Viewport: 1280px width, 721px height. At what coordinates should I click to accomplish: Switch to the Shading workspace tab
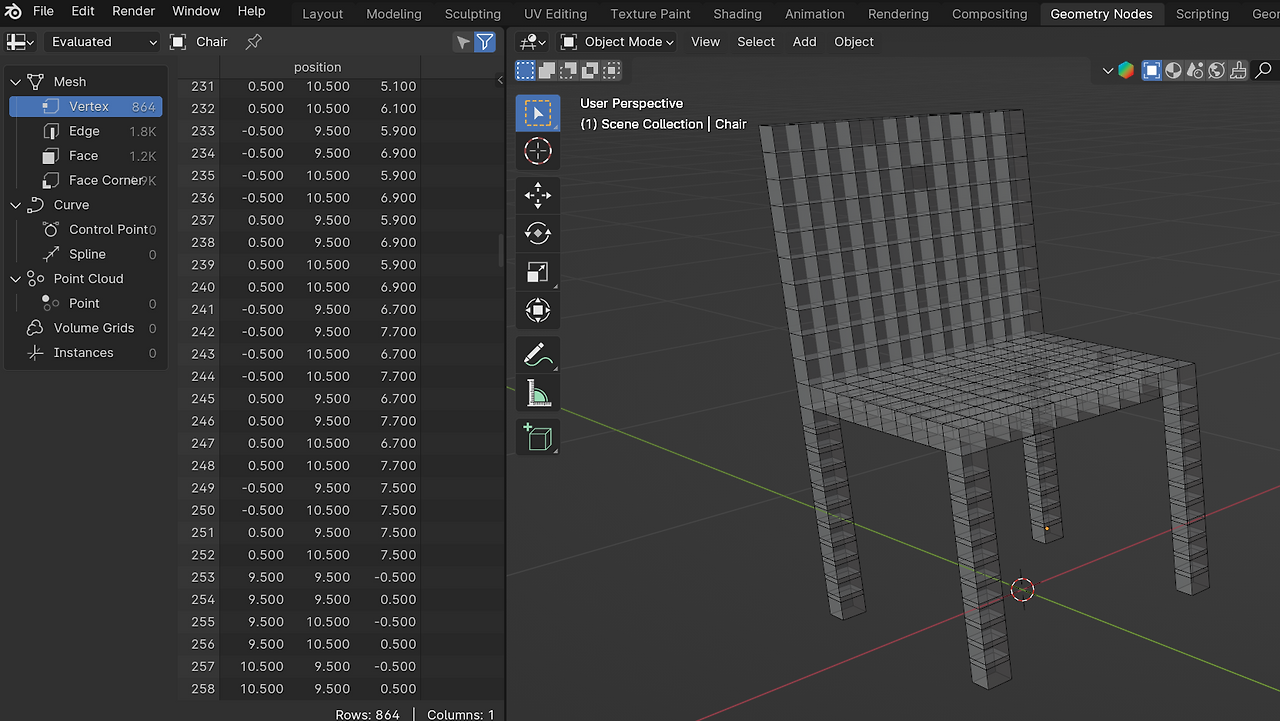coord(737,14)
